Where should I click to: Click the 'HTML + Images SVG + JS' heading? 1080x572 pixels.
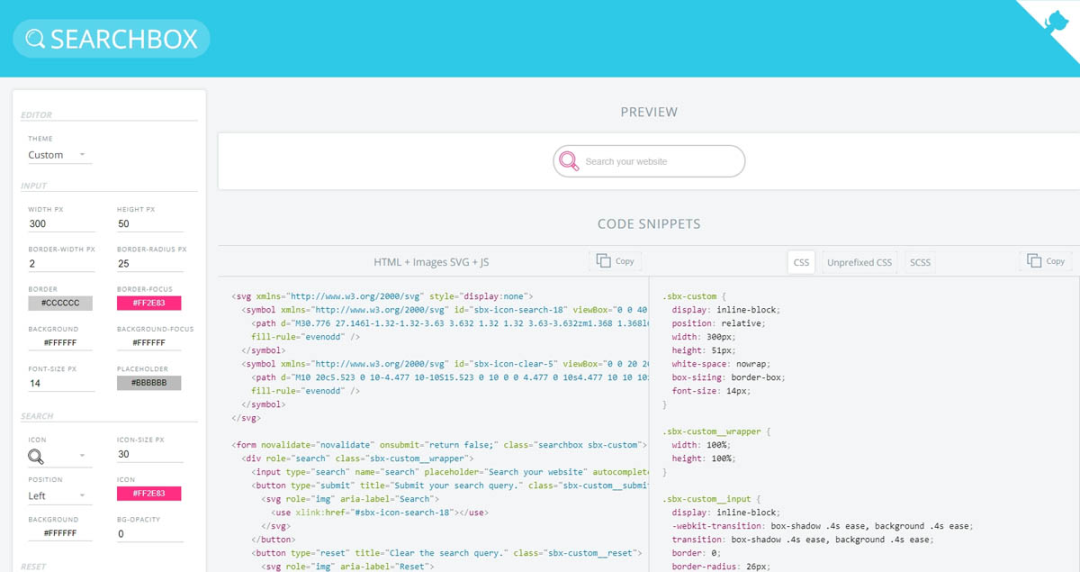tap(431, 262)
